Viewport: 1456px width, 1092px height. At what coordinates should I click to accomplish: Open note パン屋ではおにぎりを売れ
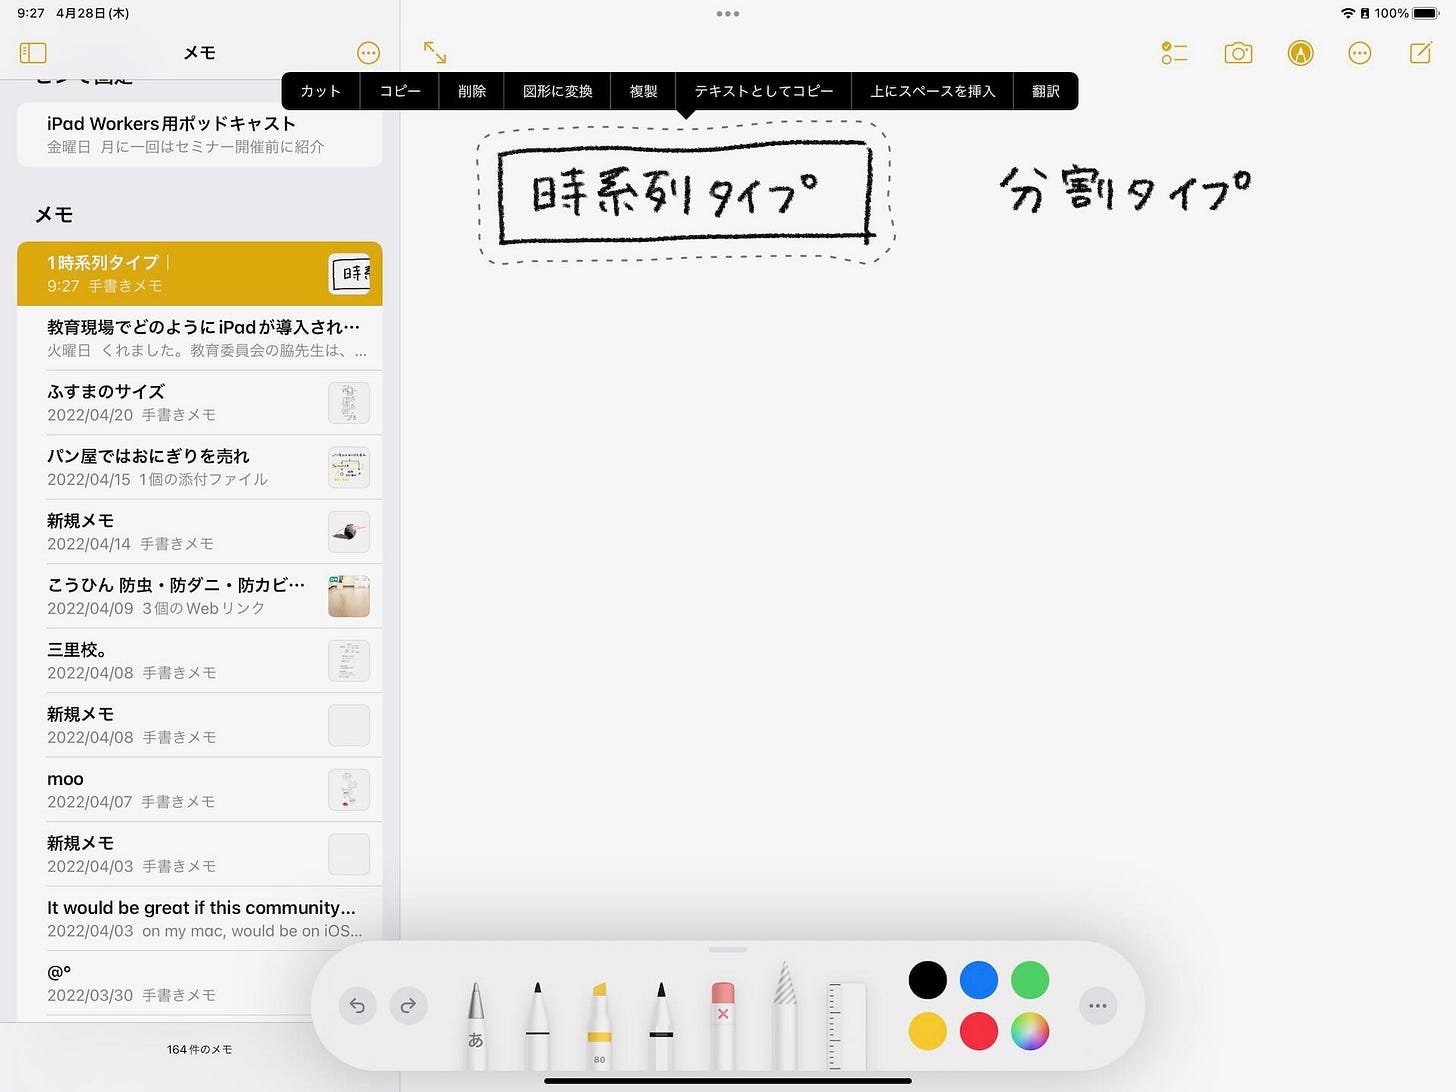[x=200, y=467]
